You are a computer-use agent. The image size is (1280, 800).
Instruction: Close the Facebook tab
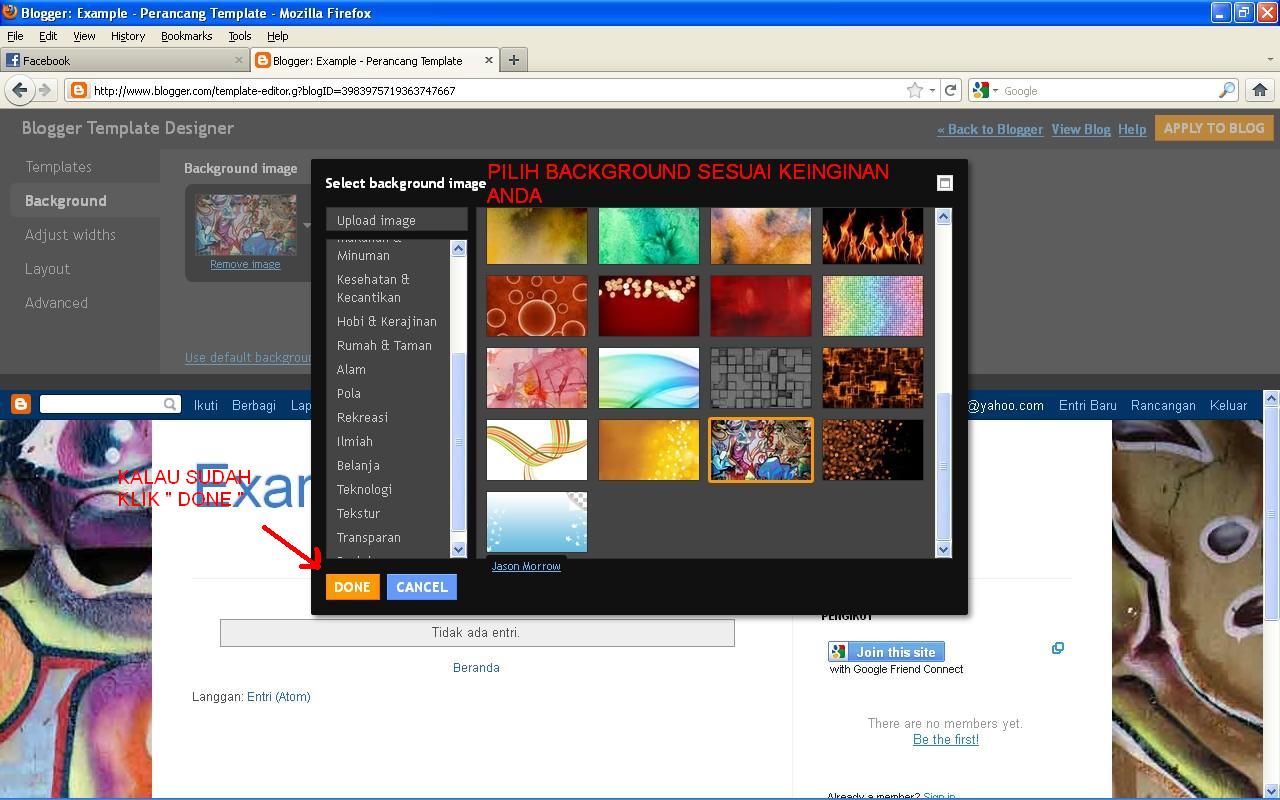click(x=238, y=60)
